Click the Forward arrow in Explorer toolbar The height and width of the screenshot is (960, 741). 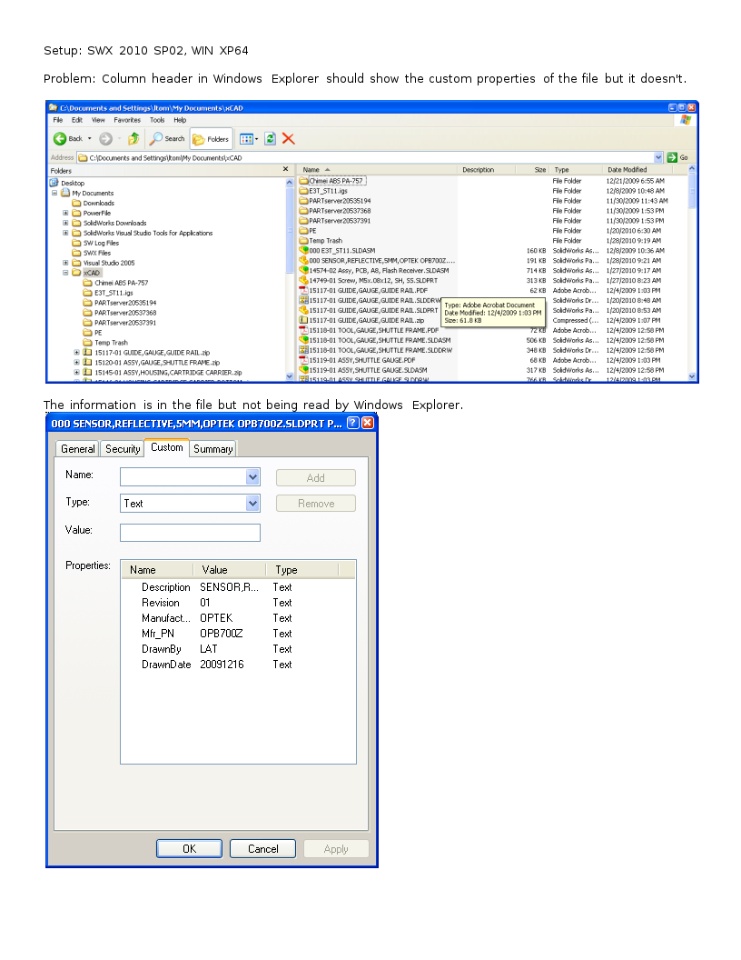(105, 139)
